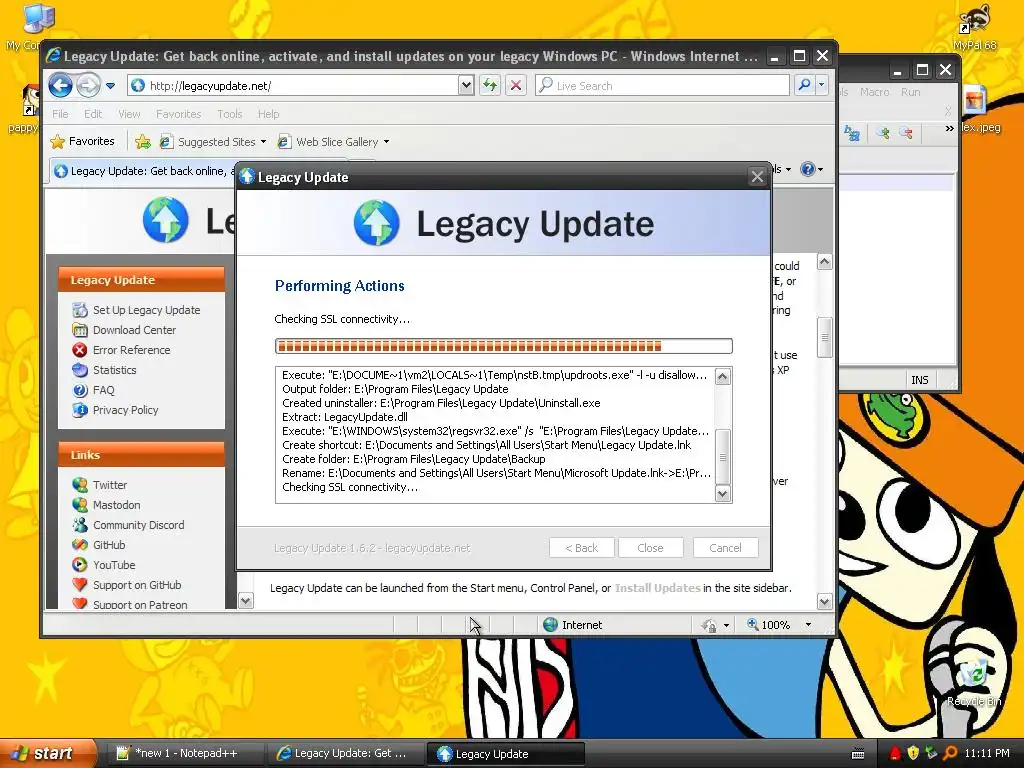The image size is (1024, 768).
Task: Click the log list scrollbar thumb
Action: coord(722,456)
